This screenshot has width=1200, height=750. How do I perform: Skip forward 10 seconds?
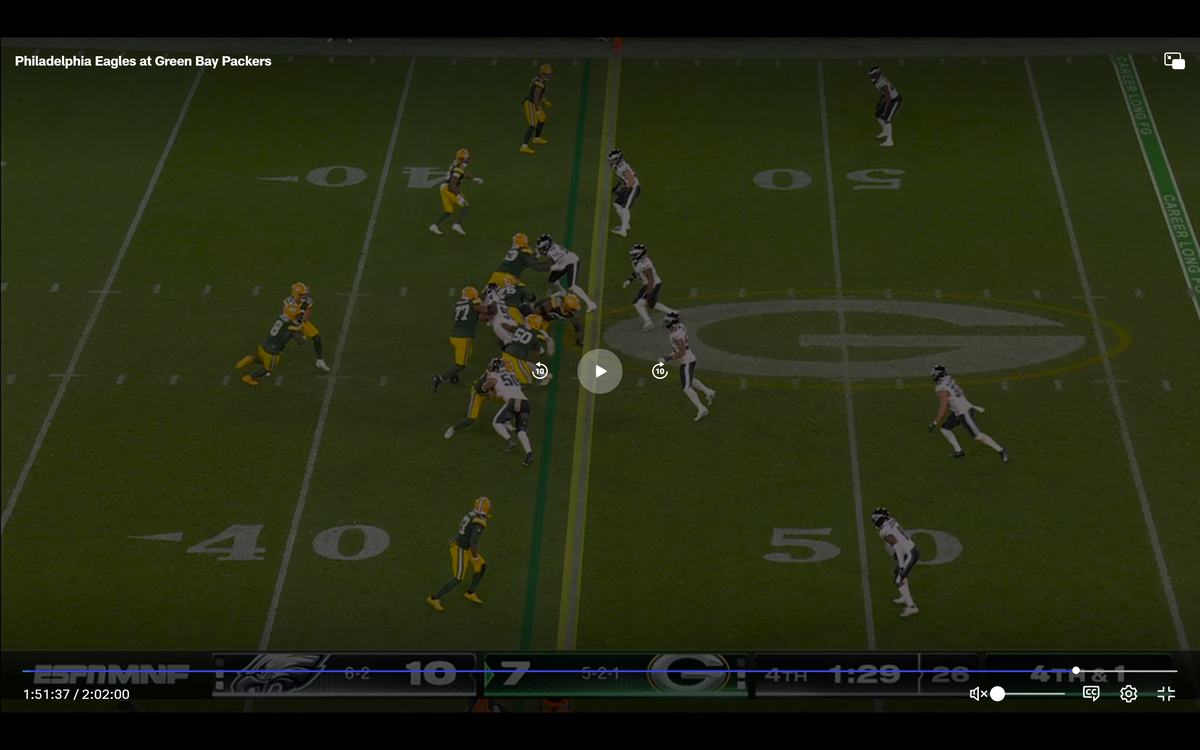(660, 371)
